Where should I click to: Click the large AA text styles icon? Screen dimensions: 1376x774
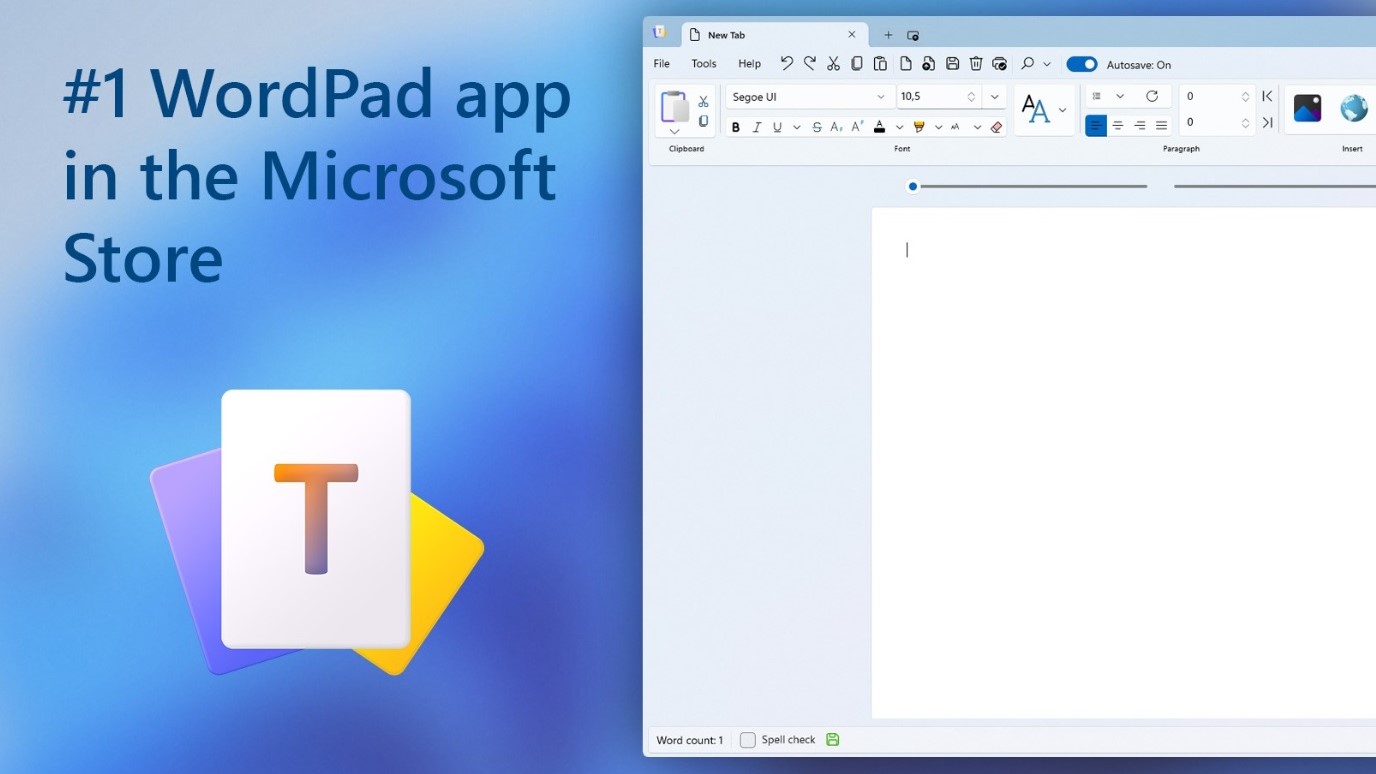1036,109
